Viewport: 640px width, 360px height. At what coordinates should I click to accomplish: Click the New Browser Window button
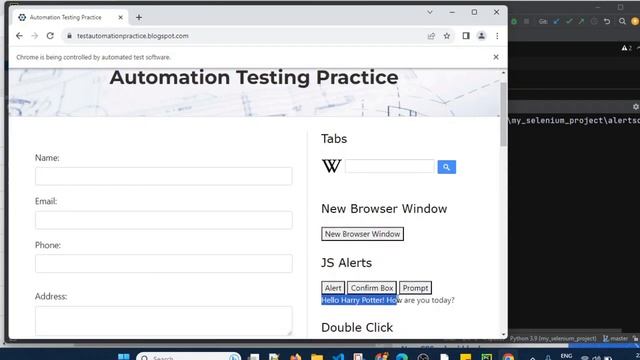tap(362, 234)
